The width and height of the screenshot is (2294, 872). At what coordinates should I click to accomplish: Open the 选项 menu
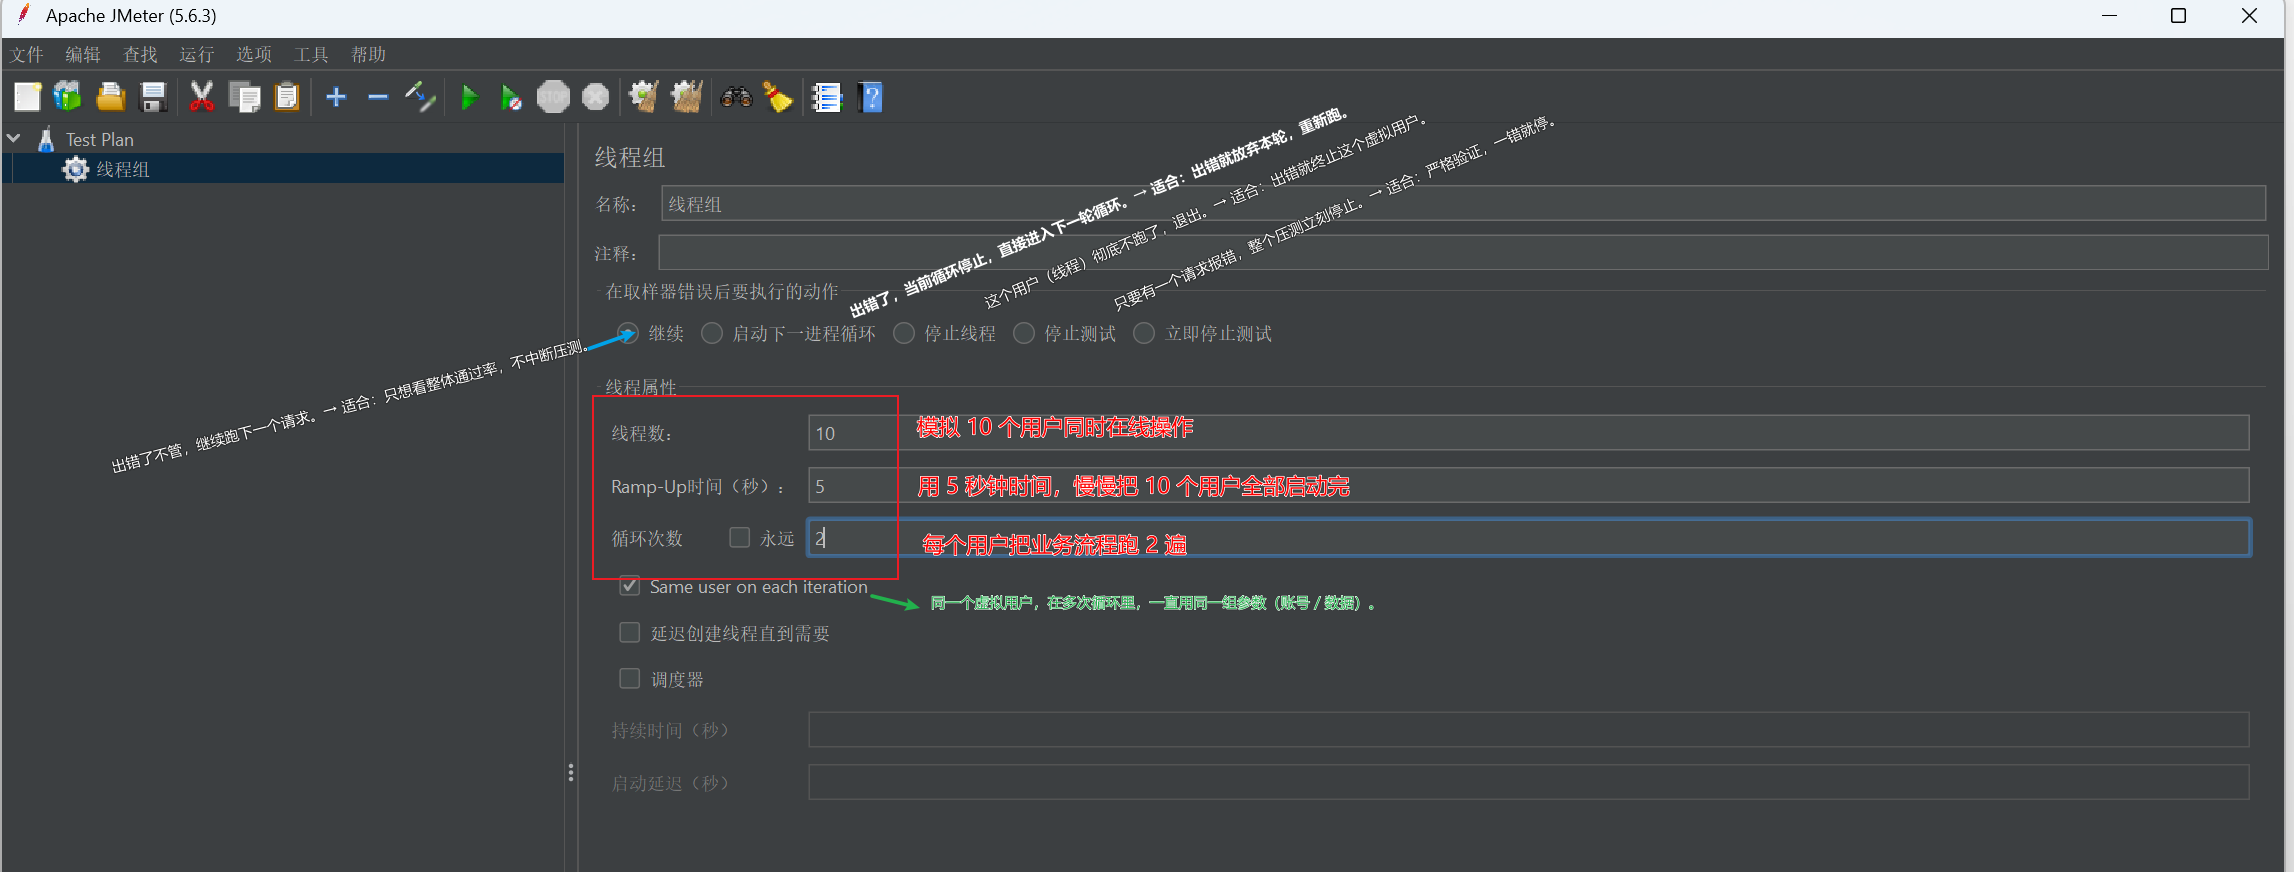254,54
